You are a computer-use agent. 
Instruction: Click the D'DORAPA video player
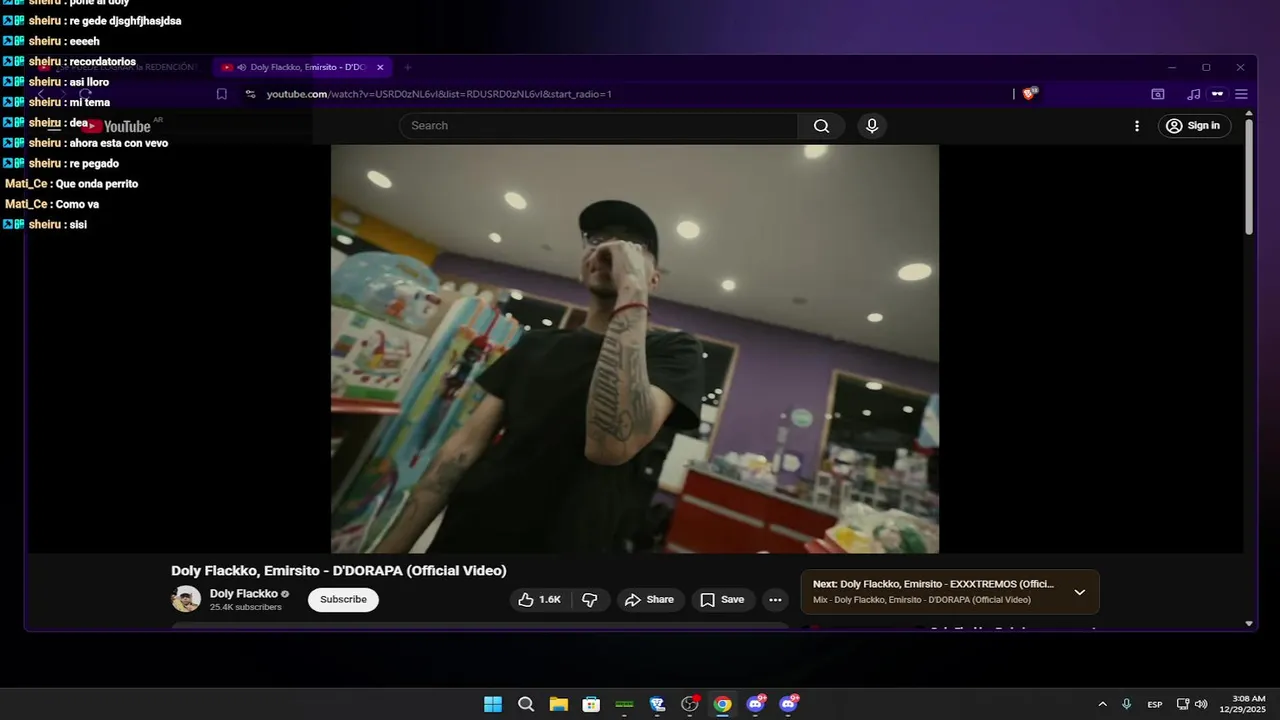point(635,348)
